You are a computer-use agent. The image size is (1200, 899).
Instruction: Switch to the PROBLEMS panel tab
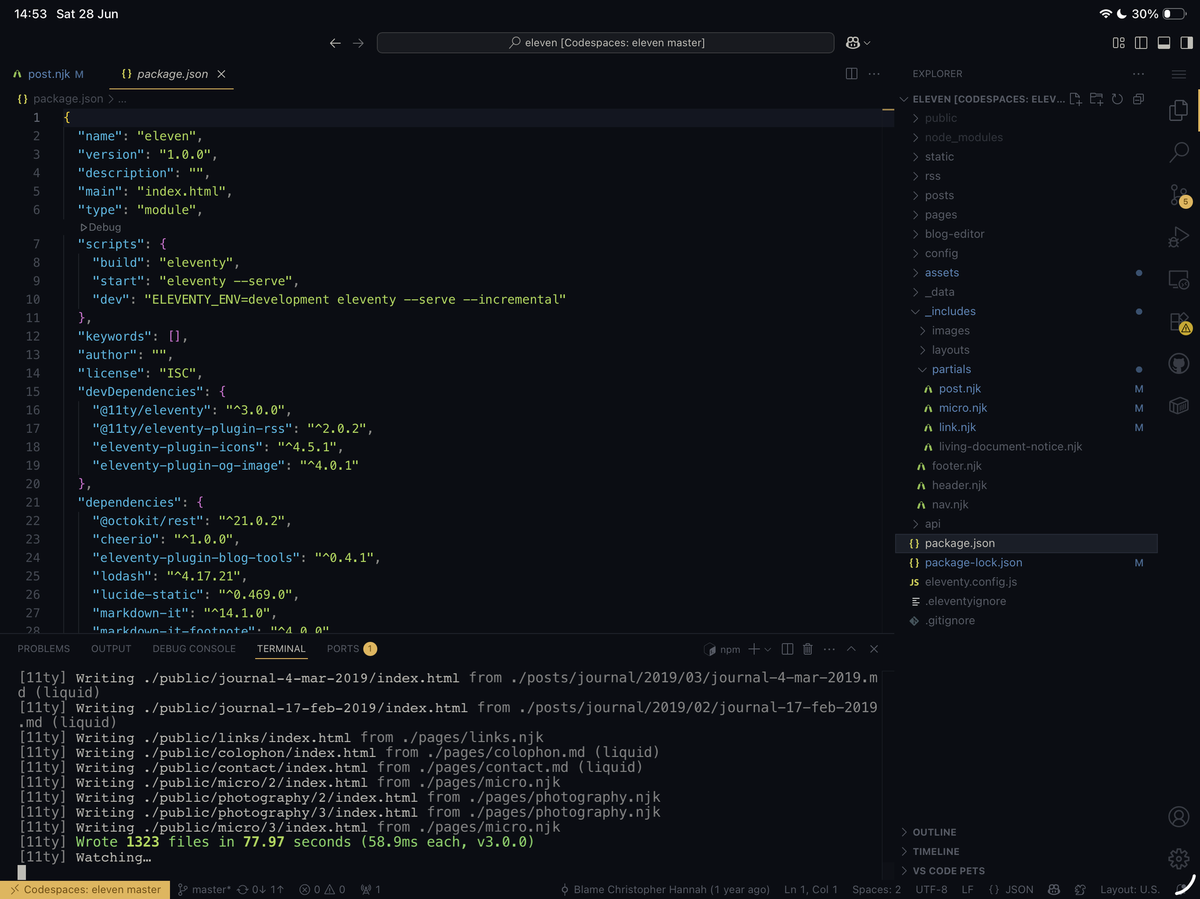coord(43,648)
